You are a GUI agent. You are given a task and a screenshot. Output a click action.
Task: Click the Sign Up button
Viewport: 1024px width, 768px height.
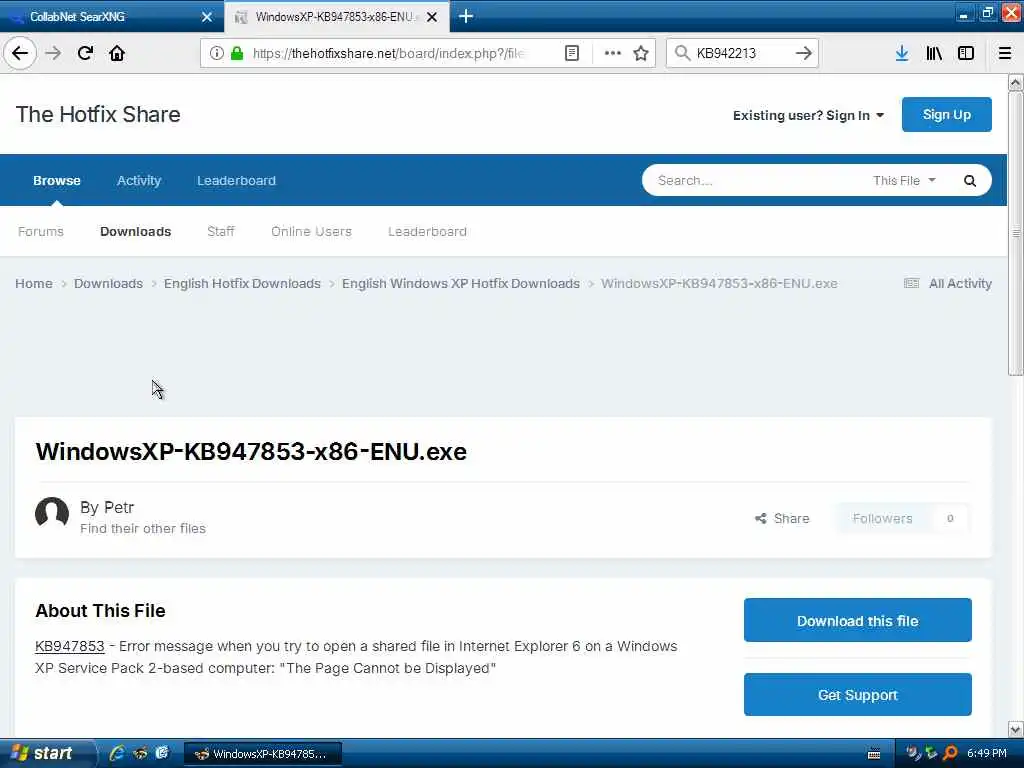click(946, 115)
